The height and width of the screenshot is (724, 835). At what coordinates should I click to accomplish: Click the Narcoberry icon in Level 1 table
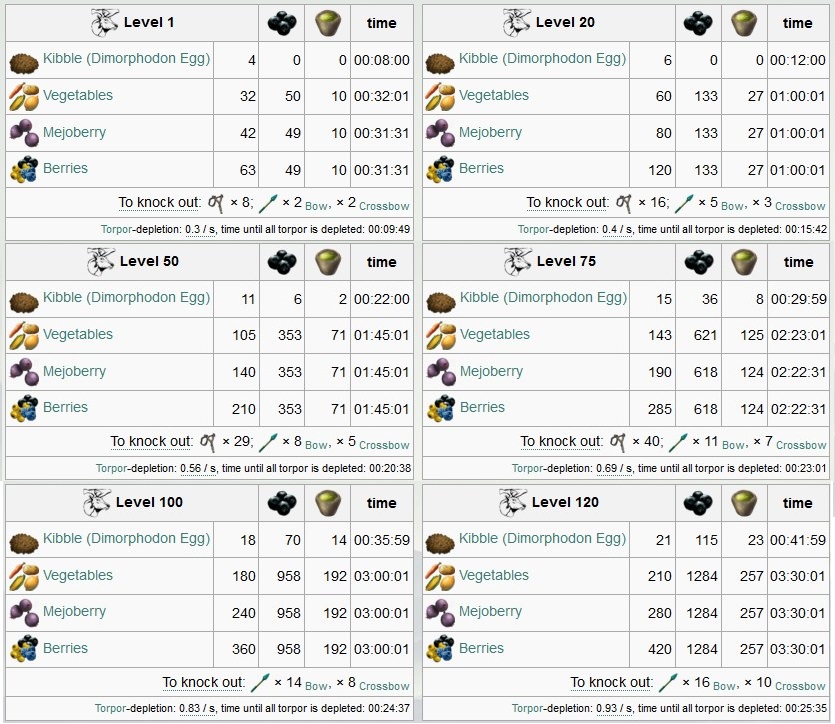click(x=282, y=23)
